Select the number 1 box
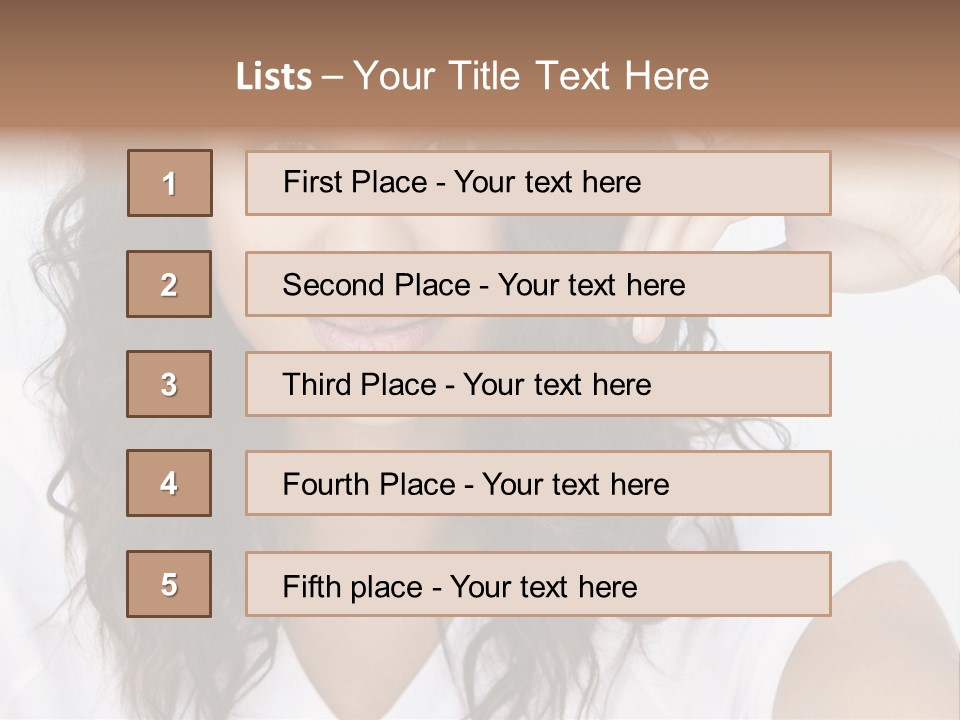 (170, 183)
